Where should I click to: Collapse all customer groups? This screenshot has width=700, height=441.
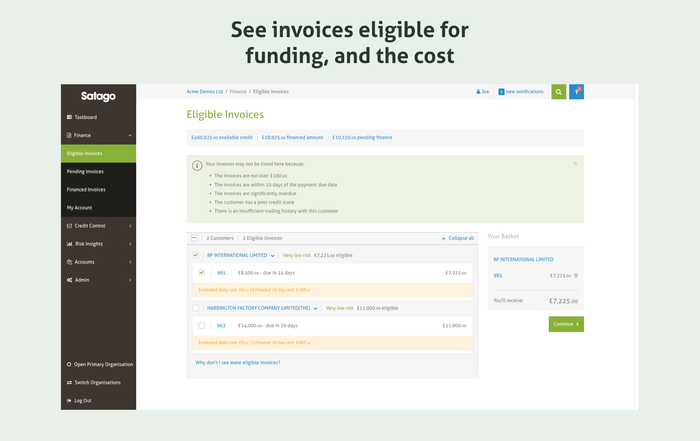458,238
